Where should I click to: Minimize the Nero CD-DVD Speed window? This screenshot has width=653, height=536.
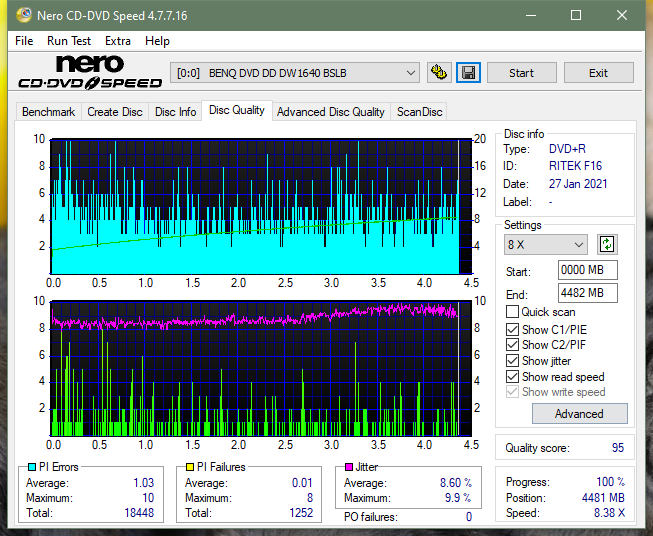click(x=531, y=15)
